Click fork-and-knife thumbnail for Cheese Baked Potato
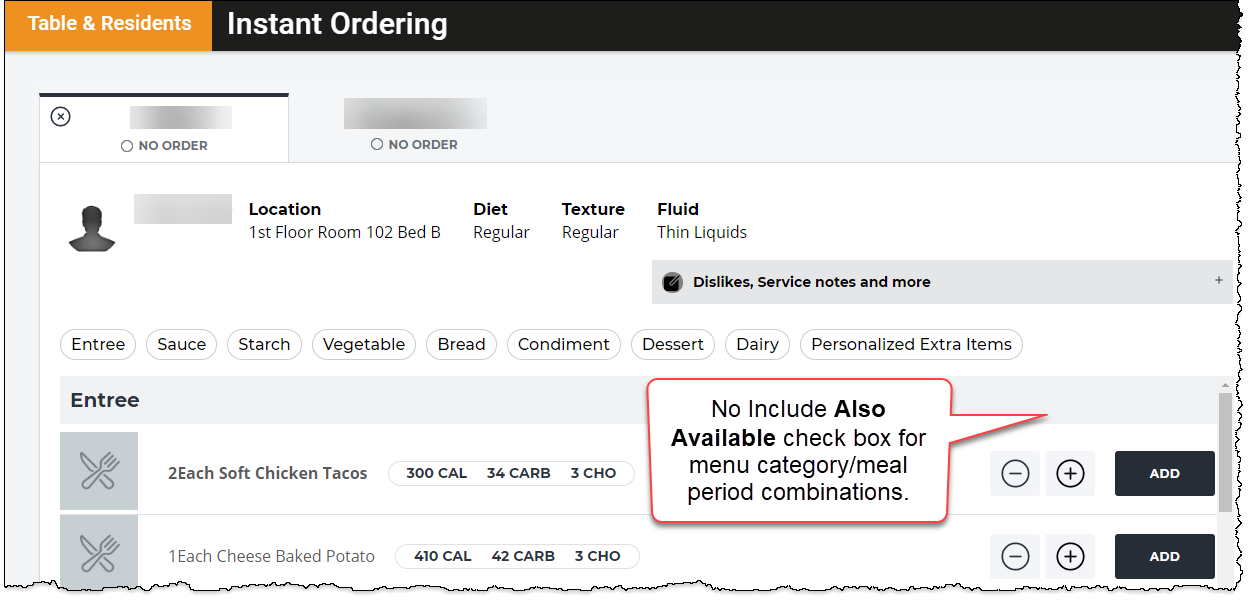The width and height of the screenshot is (1248, 600). click(99, 553)
